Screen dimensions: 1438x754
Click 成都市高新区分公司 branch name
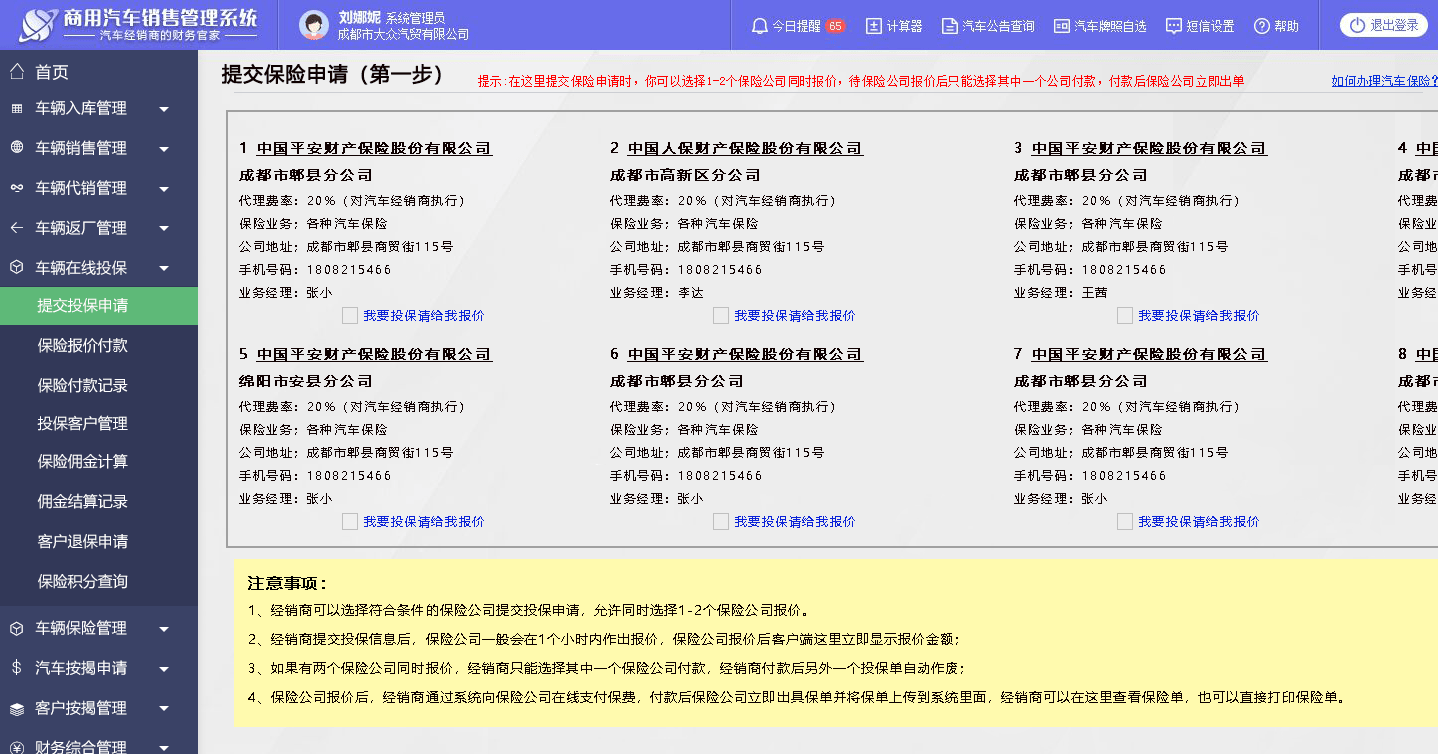[685, 175]
